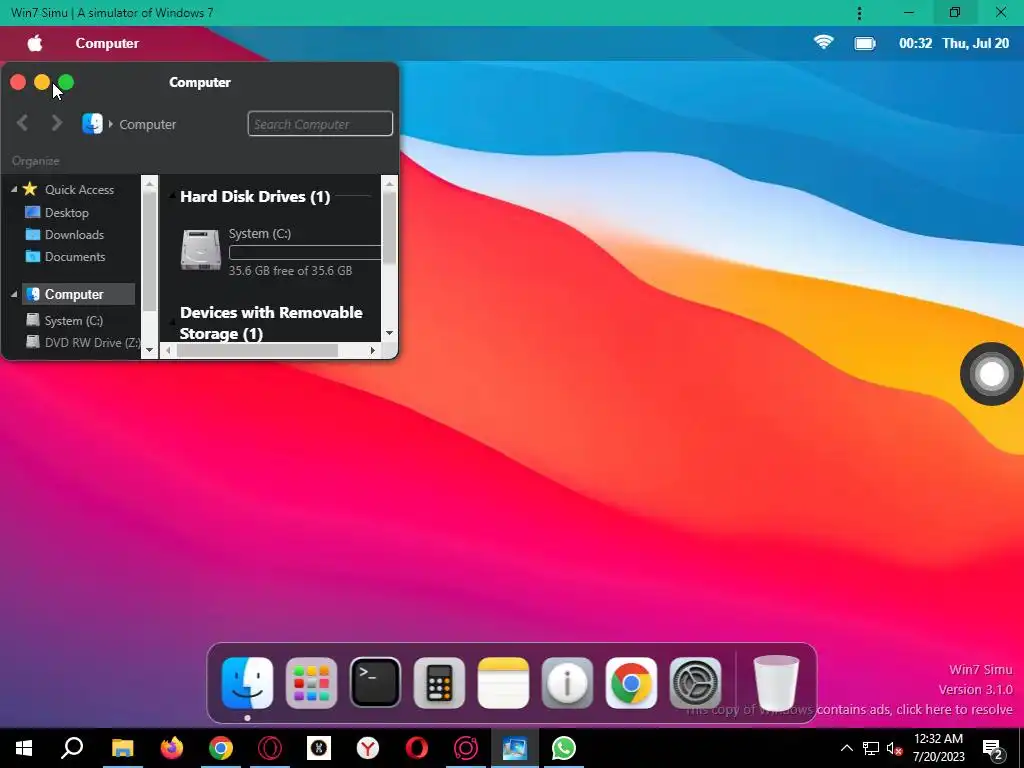
Task: Select Desktop in Quick Access
Action: point(67,213)
